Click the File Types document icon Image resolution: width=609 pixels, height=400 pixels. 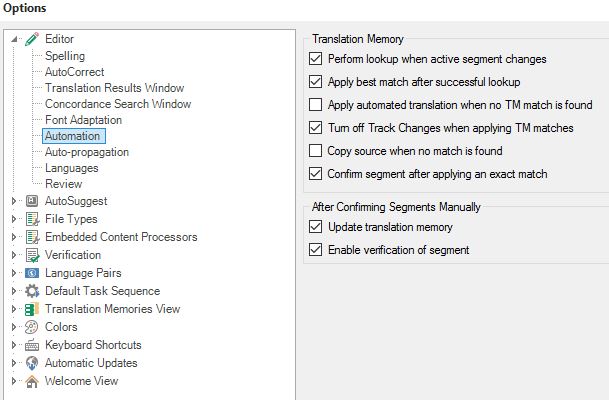click(32, 219)
